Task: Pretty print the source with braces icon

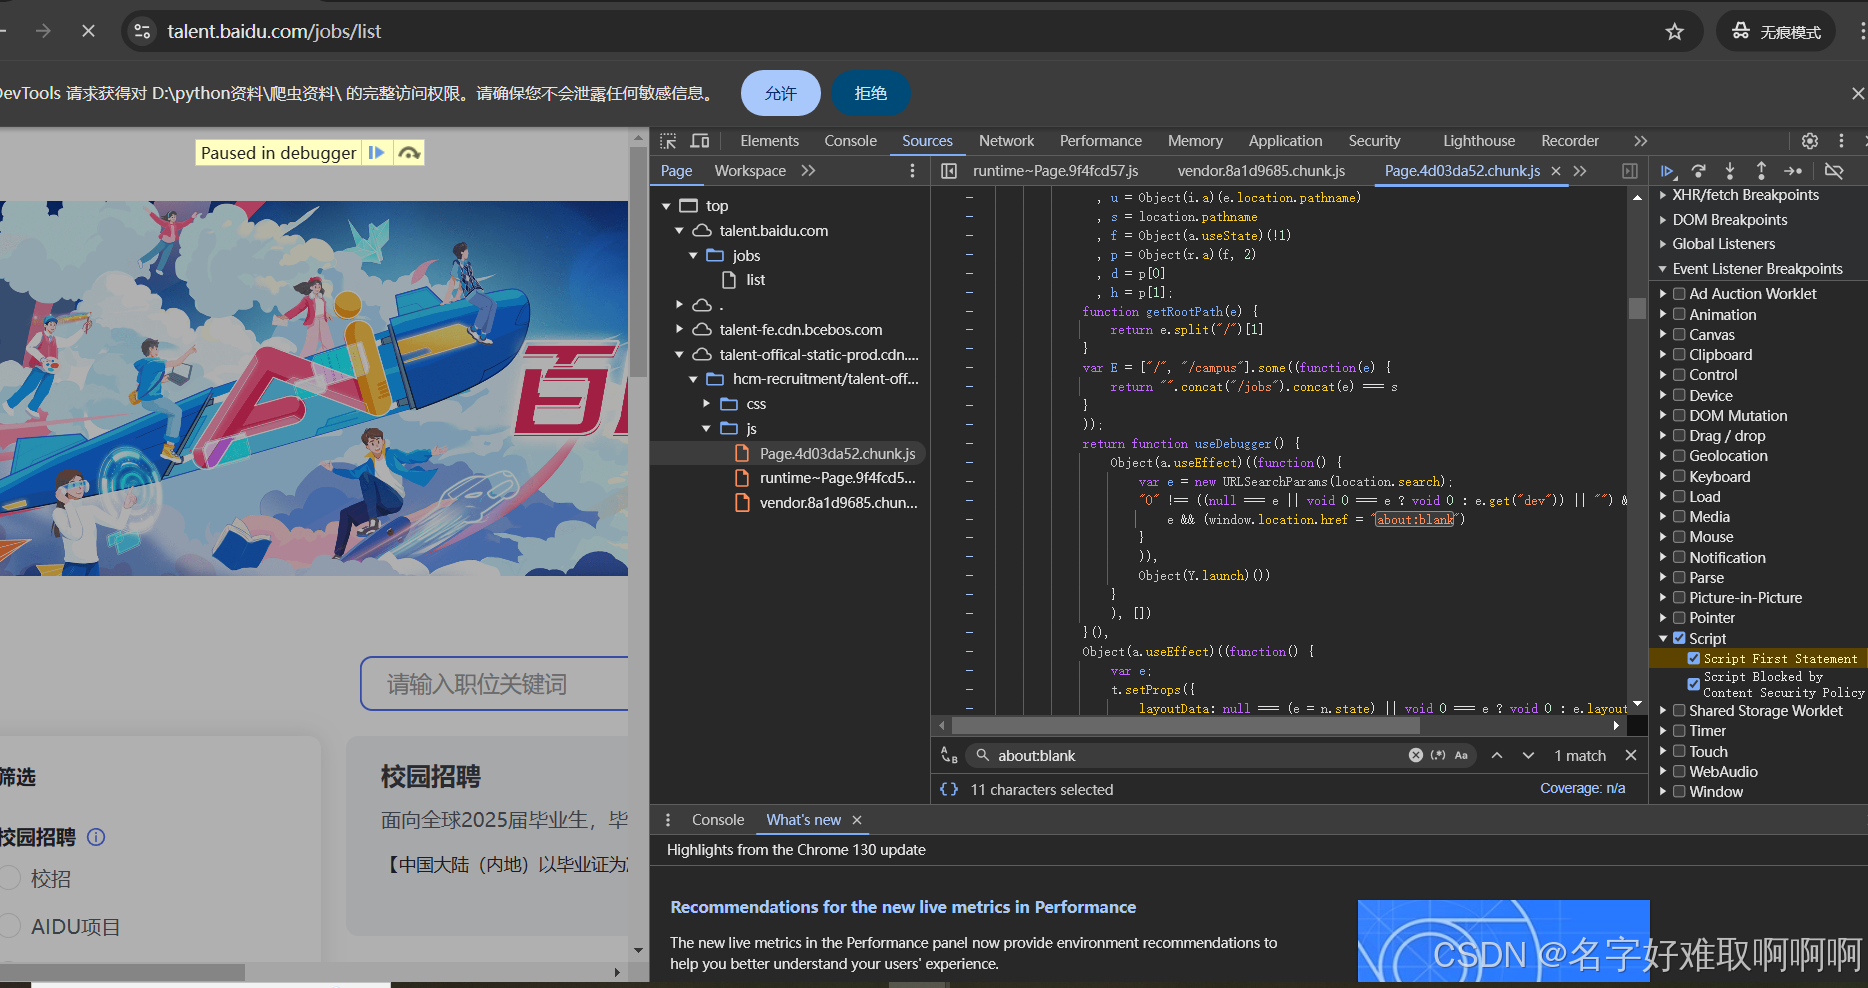Action: pyautogui.click(x=949, y=789)
